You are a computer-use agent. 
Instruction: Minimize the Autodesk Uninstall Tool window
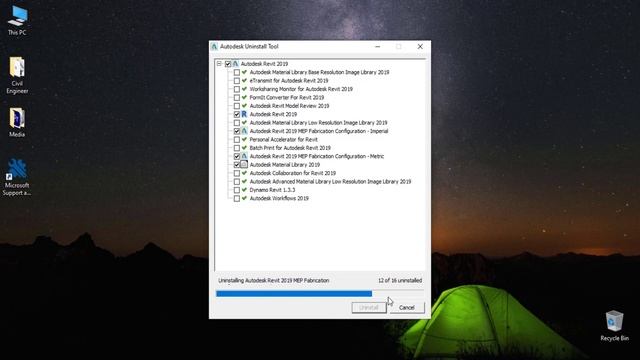tap(378, 47)
